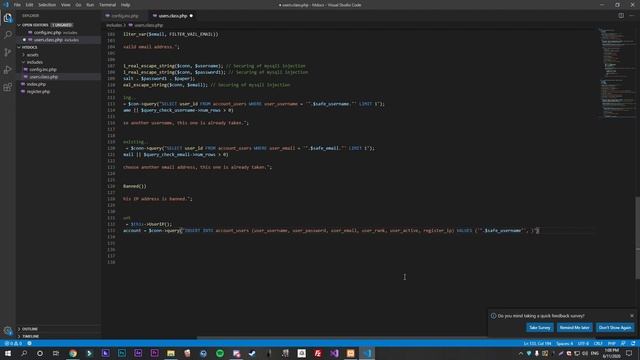Open the Terminal menu
This screenshot has height=360, width=640.
click(x=107, y=5)
